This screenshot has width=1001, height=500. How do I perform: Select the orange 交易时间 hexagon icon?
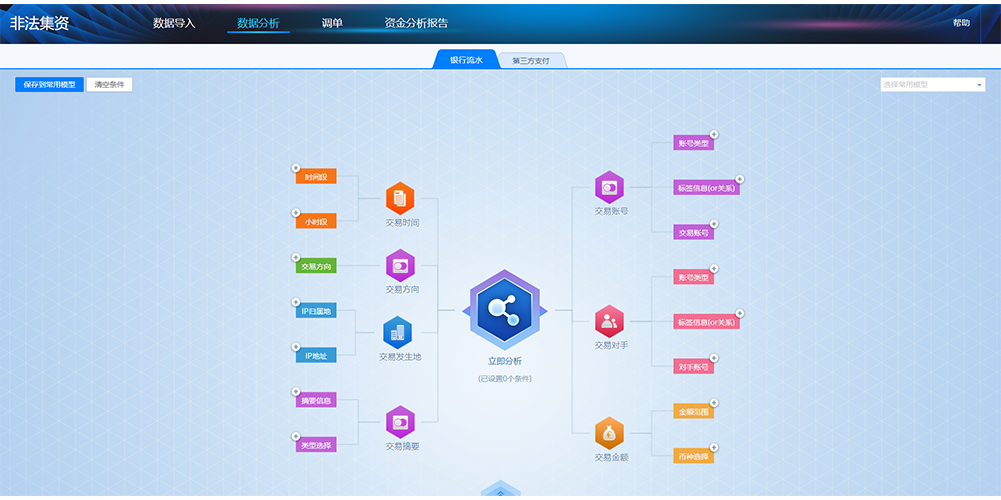(x=400, y=197)
